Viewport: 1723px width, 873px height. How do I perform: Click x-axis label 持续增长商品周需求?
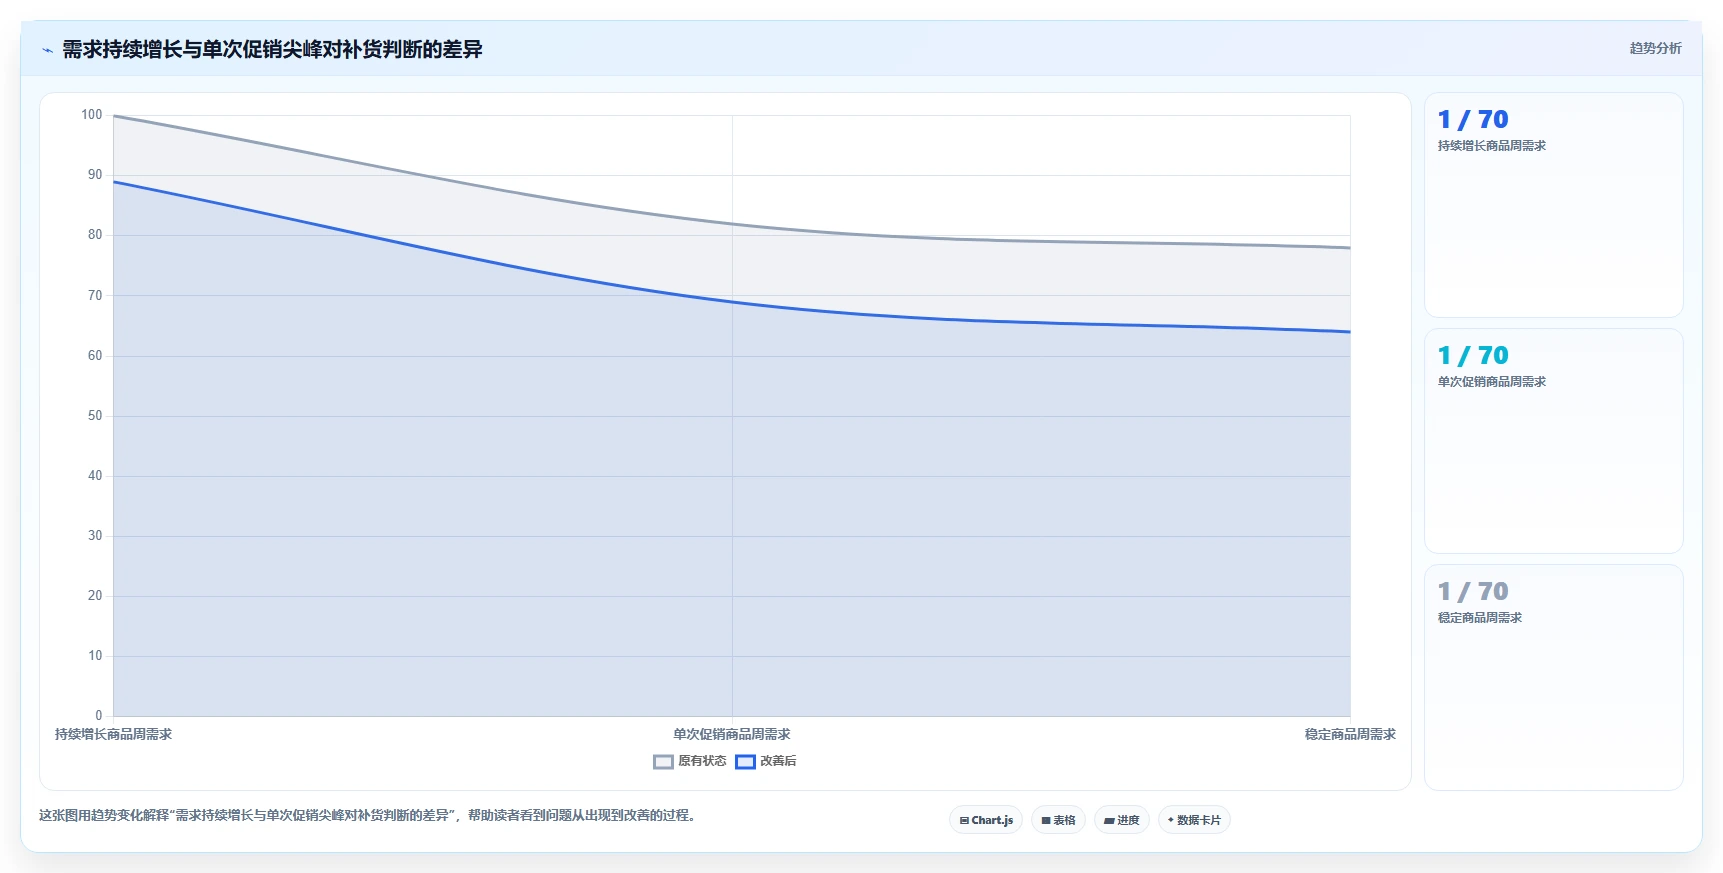click(x=113, y=734)
